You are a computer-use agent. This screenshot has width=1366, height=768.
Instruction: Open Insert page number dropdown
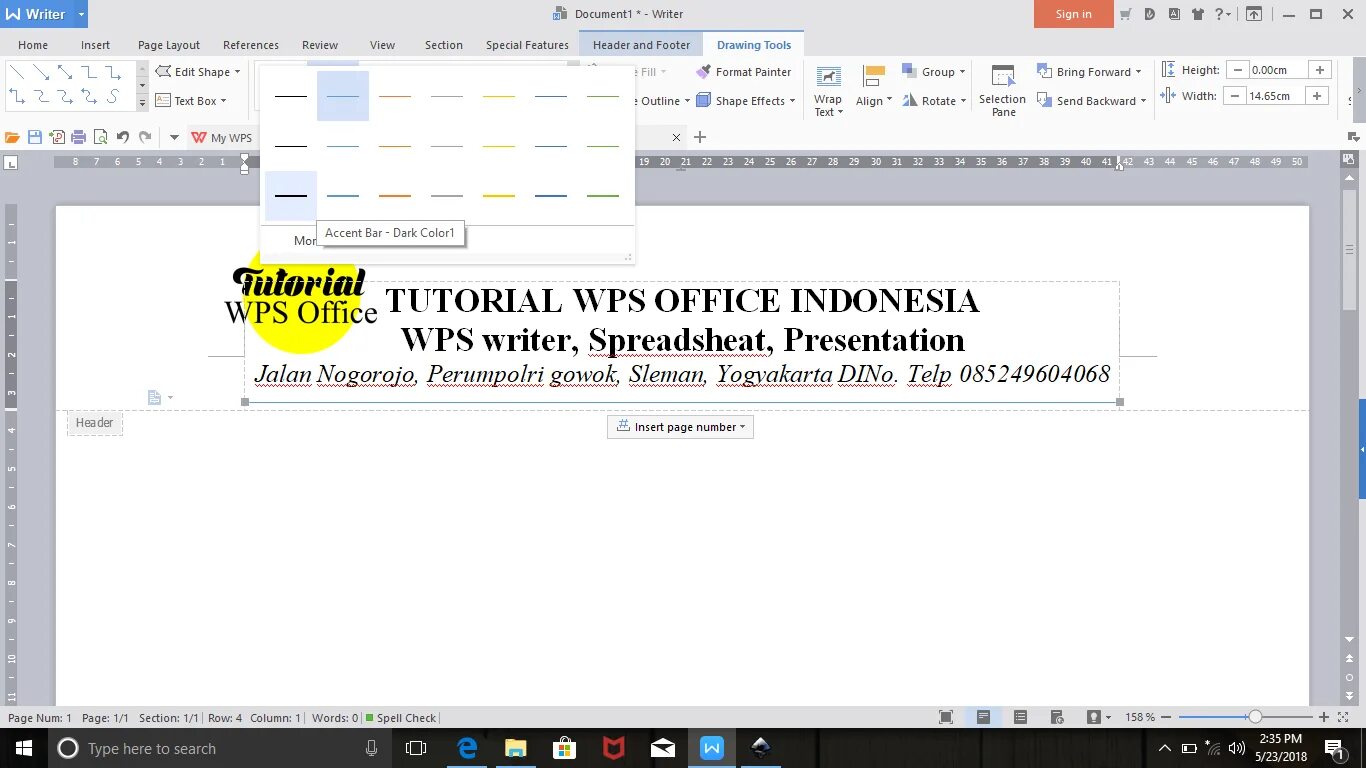(680, 427)
